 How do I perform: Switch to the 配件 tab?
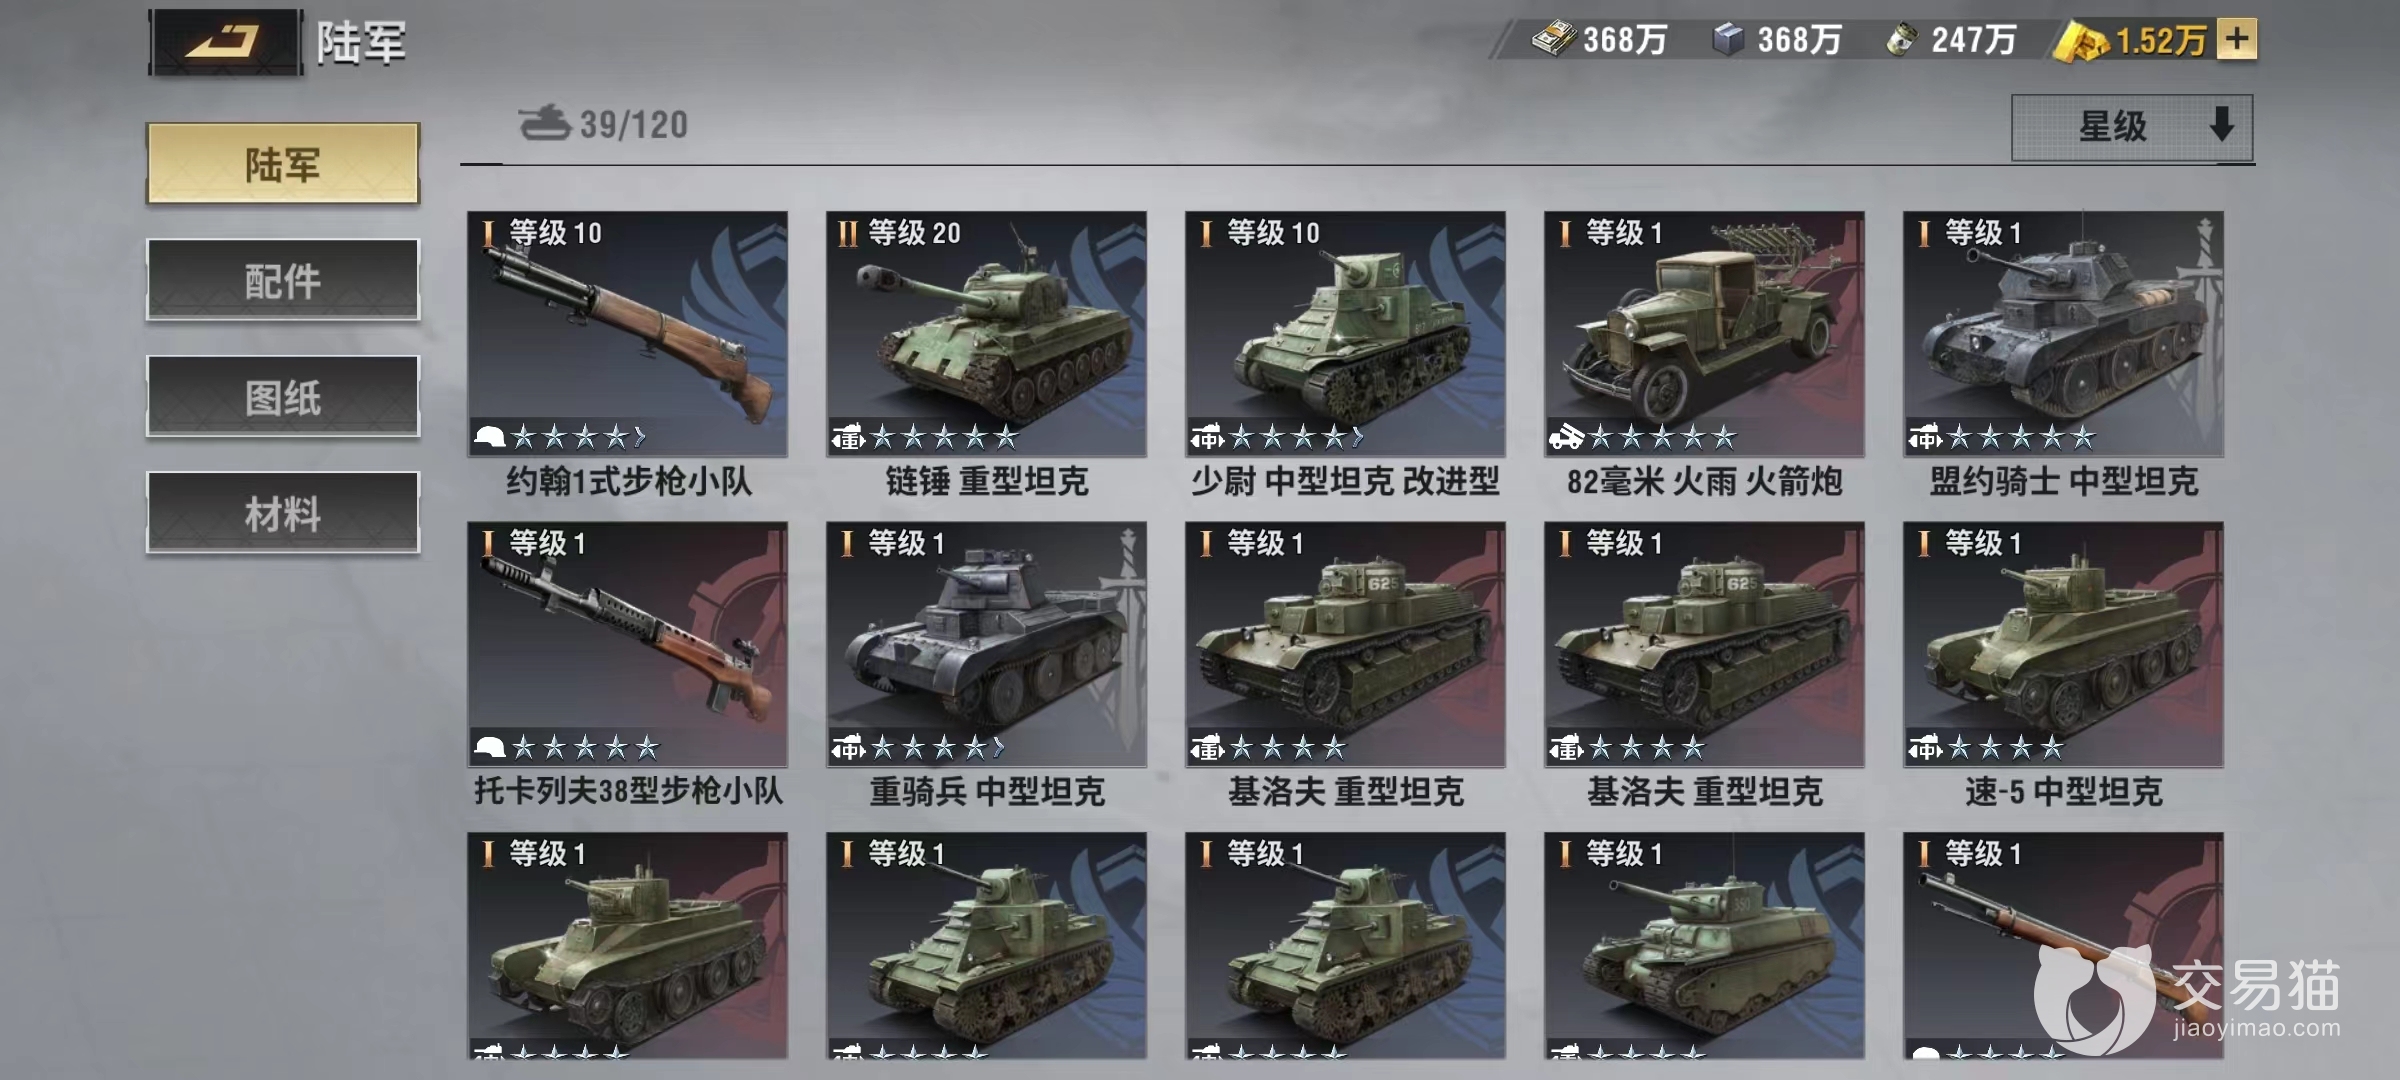pyautogui.click(x=283, y=280)
